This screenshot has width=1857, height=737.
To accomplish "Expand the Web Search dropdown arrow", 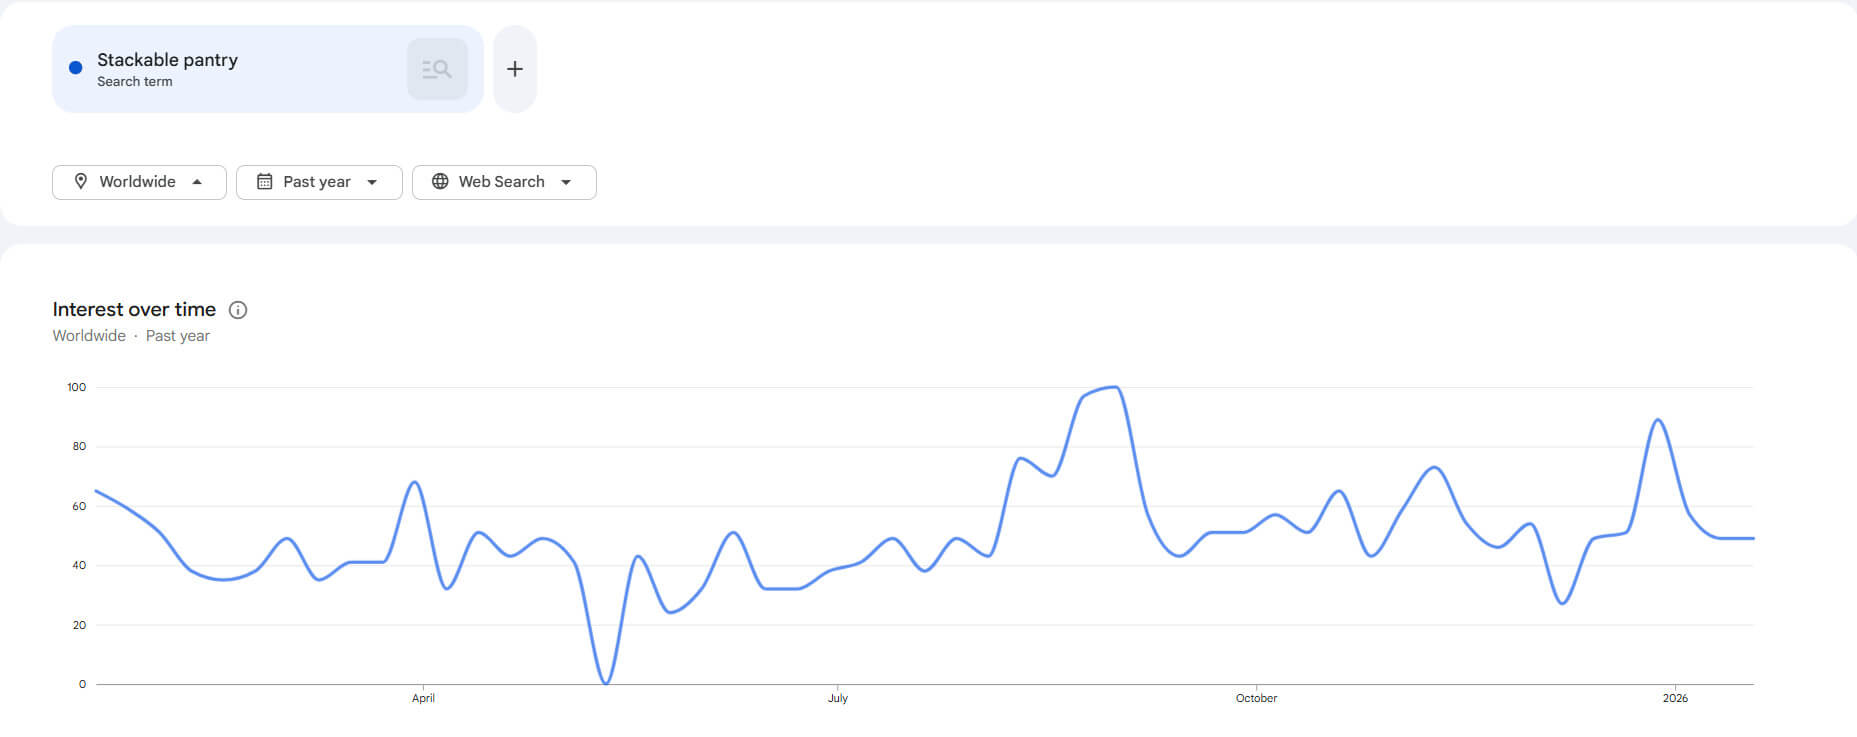I will pos(566,182).
